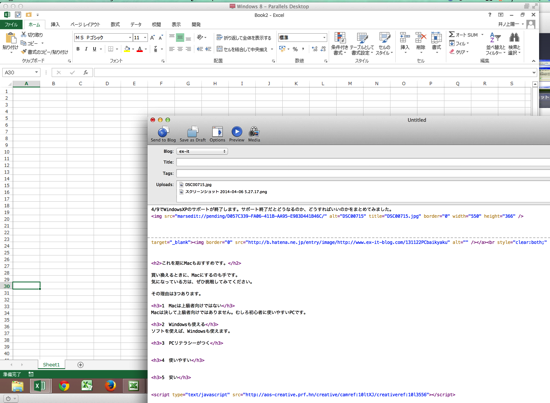
Task: Align cell text left
Action: pyautogui.click(x=172, y=49)
